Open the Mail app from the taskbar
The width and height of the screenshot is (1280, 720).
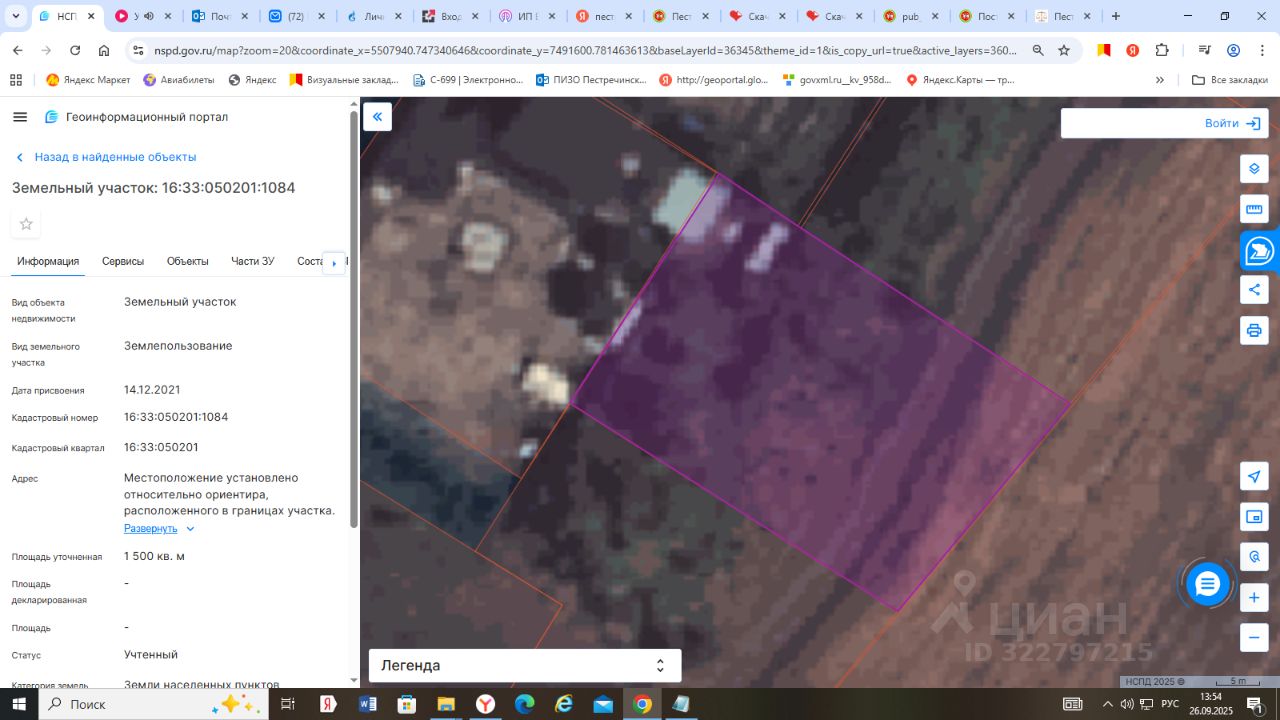603,704
